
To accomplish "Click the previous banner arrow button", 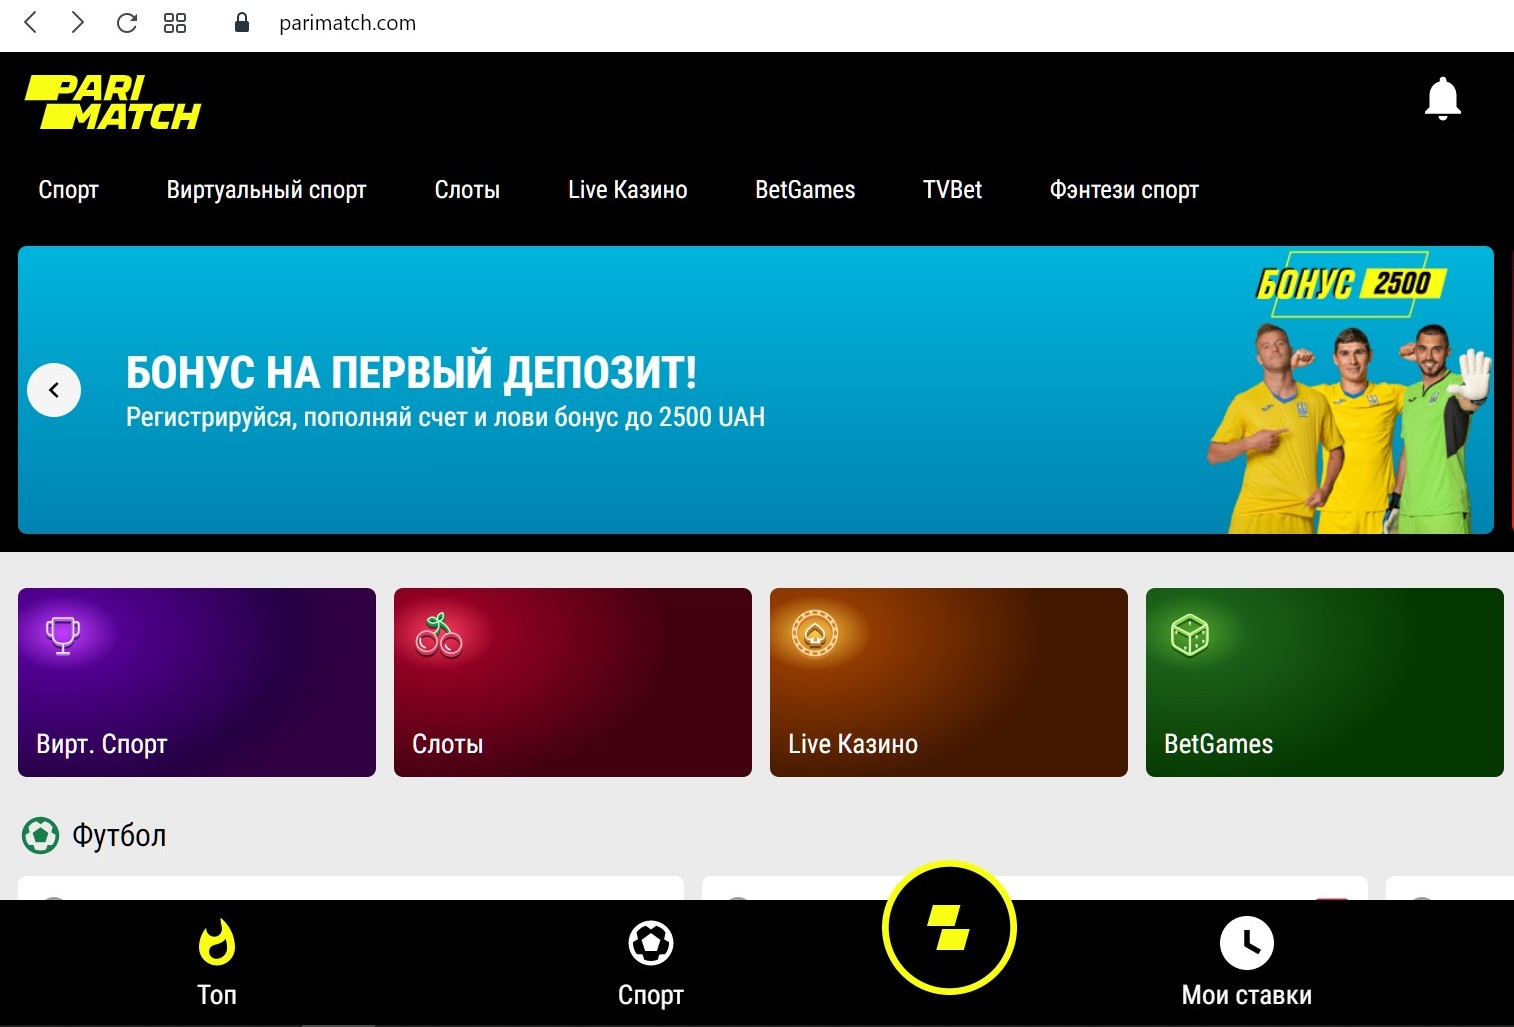I will point(54,390).
